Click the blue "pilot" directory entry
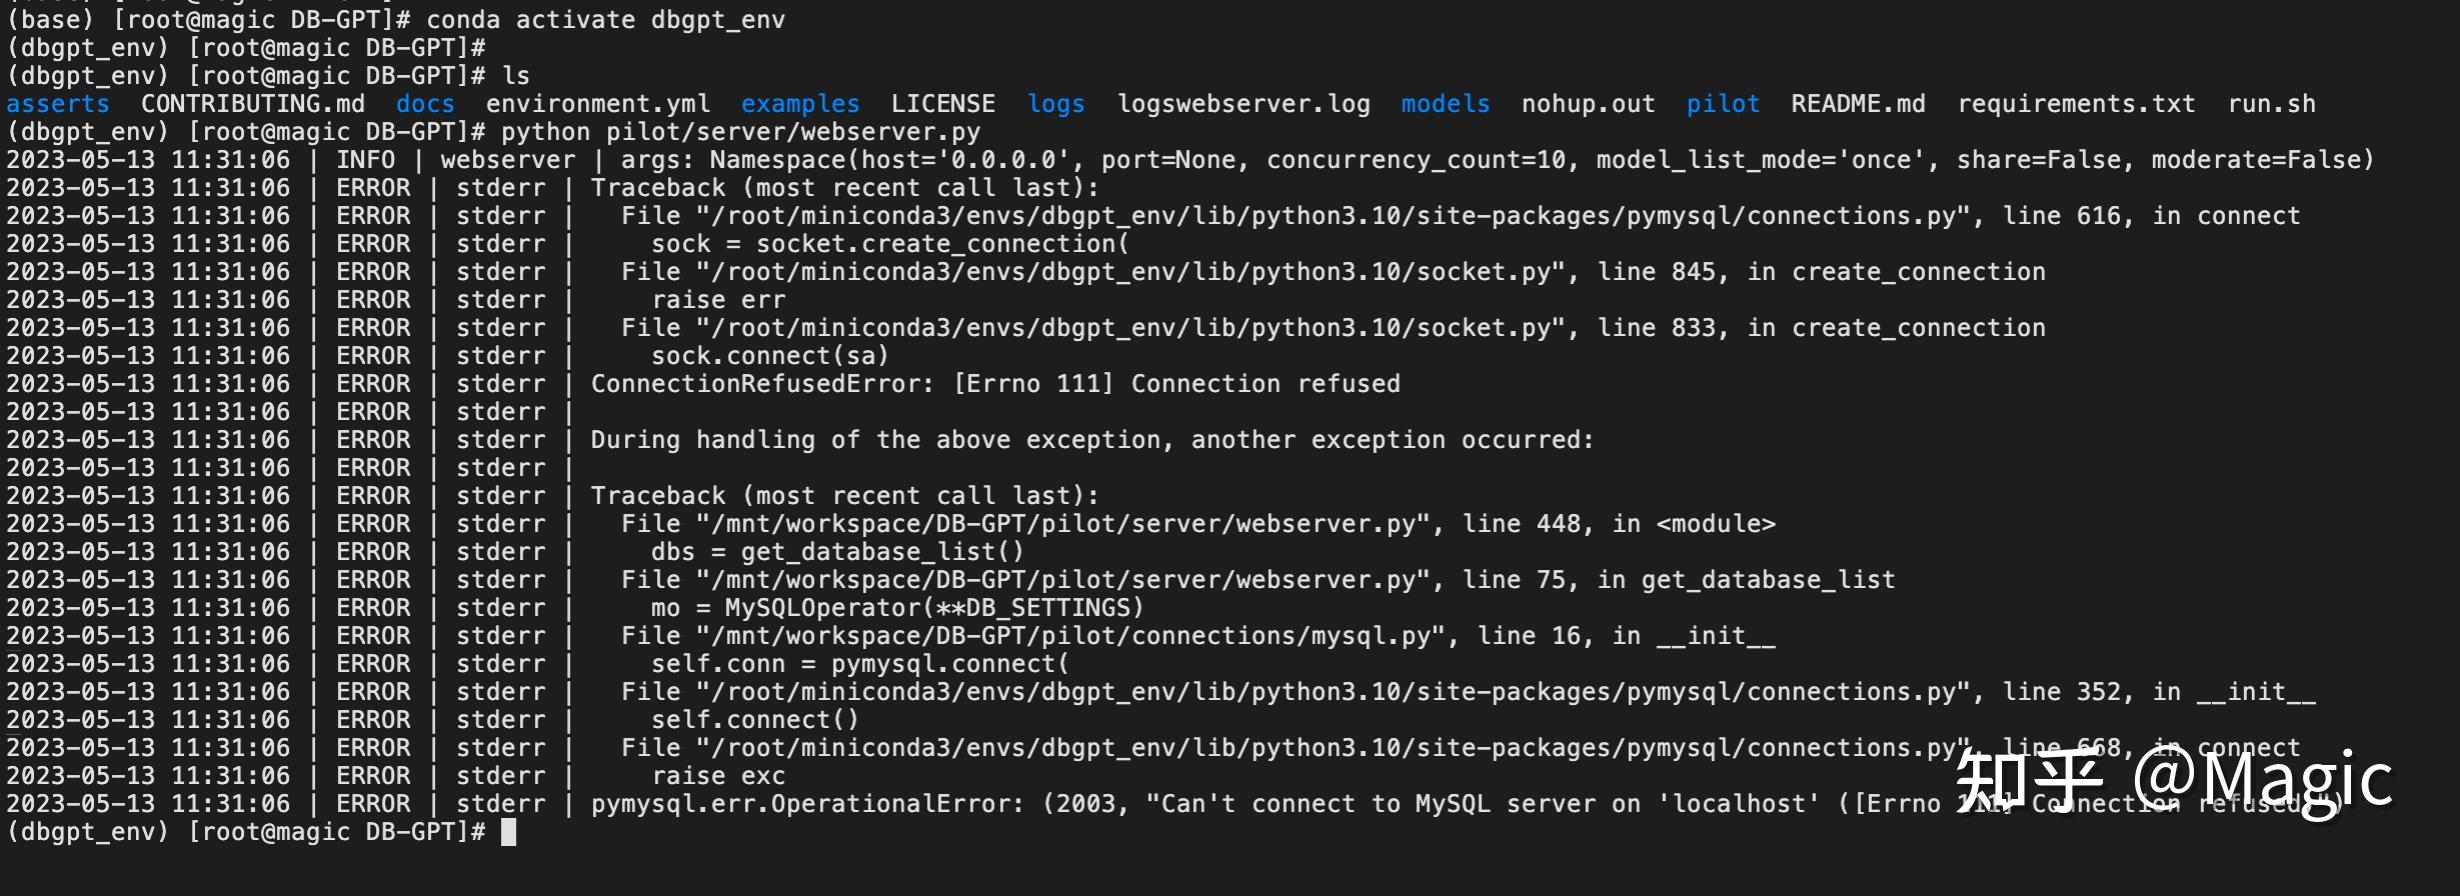The width and height of the screenshot is (2460, 896). [x=1723, y=104]
